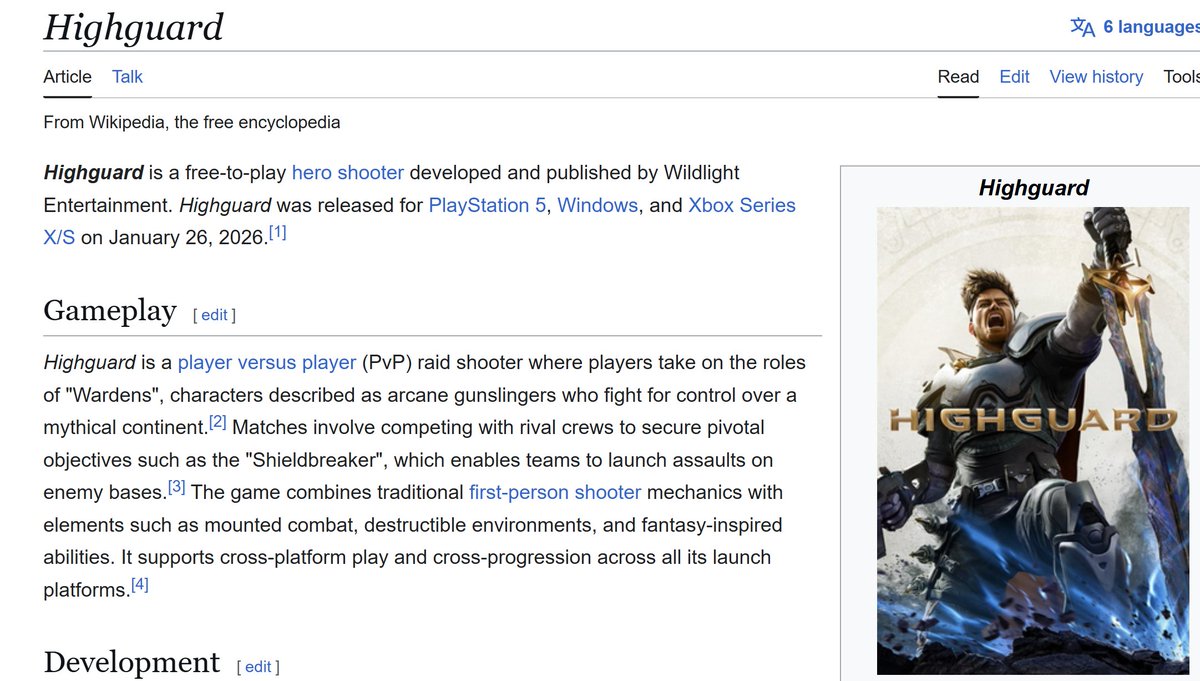1200x681 pixels.
Task: Open the Talk tab
Action: (x=127, y=77)
